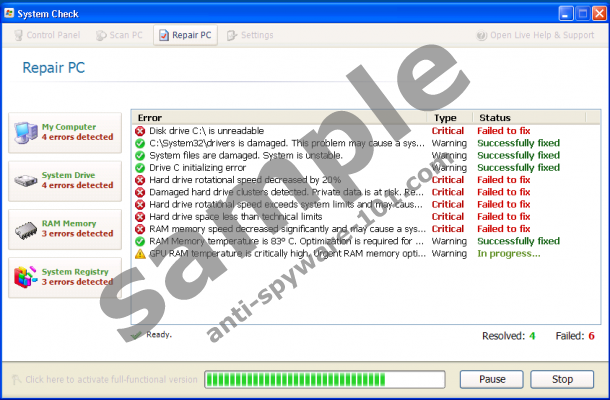Viewport: 610px width, 400px height.
Task: Click the Open Live Help & Support icon
Action: coord(482,35)
